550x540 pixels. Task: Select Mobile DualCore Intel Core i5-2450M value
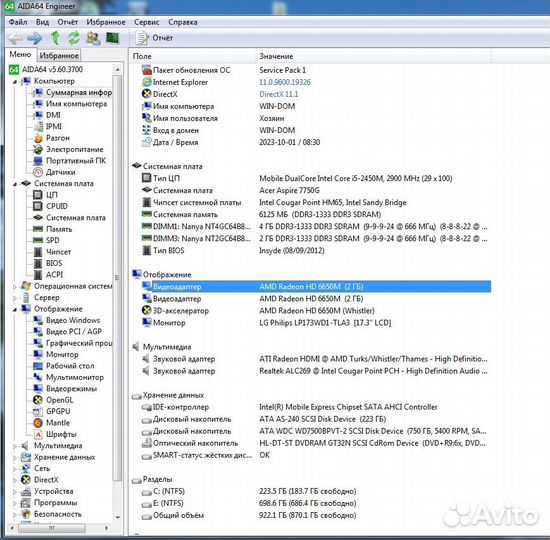click(356, 178)
